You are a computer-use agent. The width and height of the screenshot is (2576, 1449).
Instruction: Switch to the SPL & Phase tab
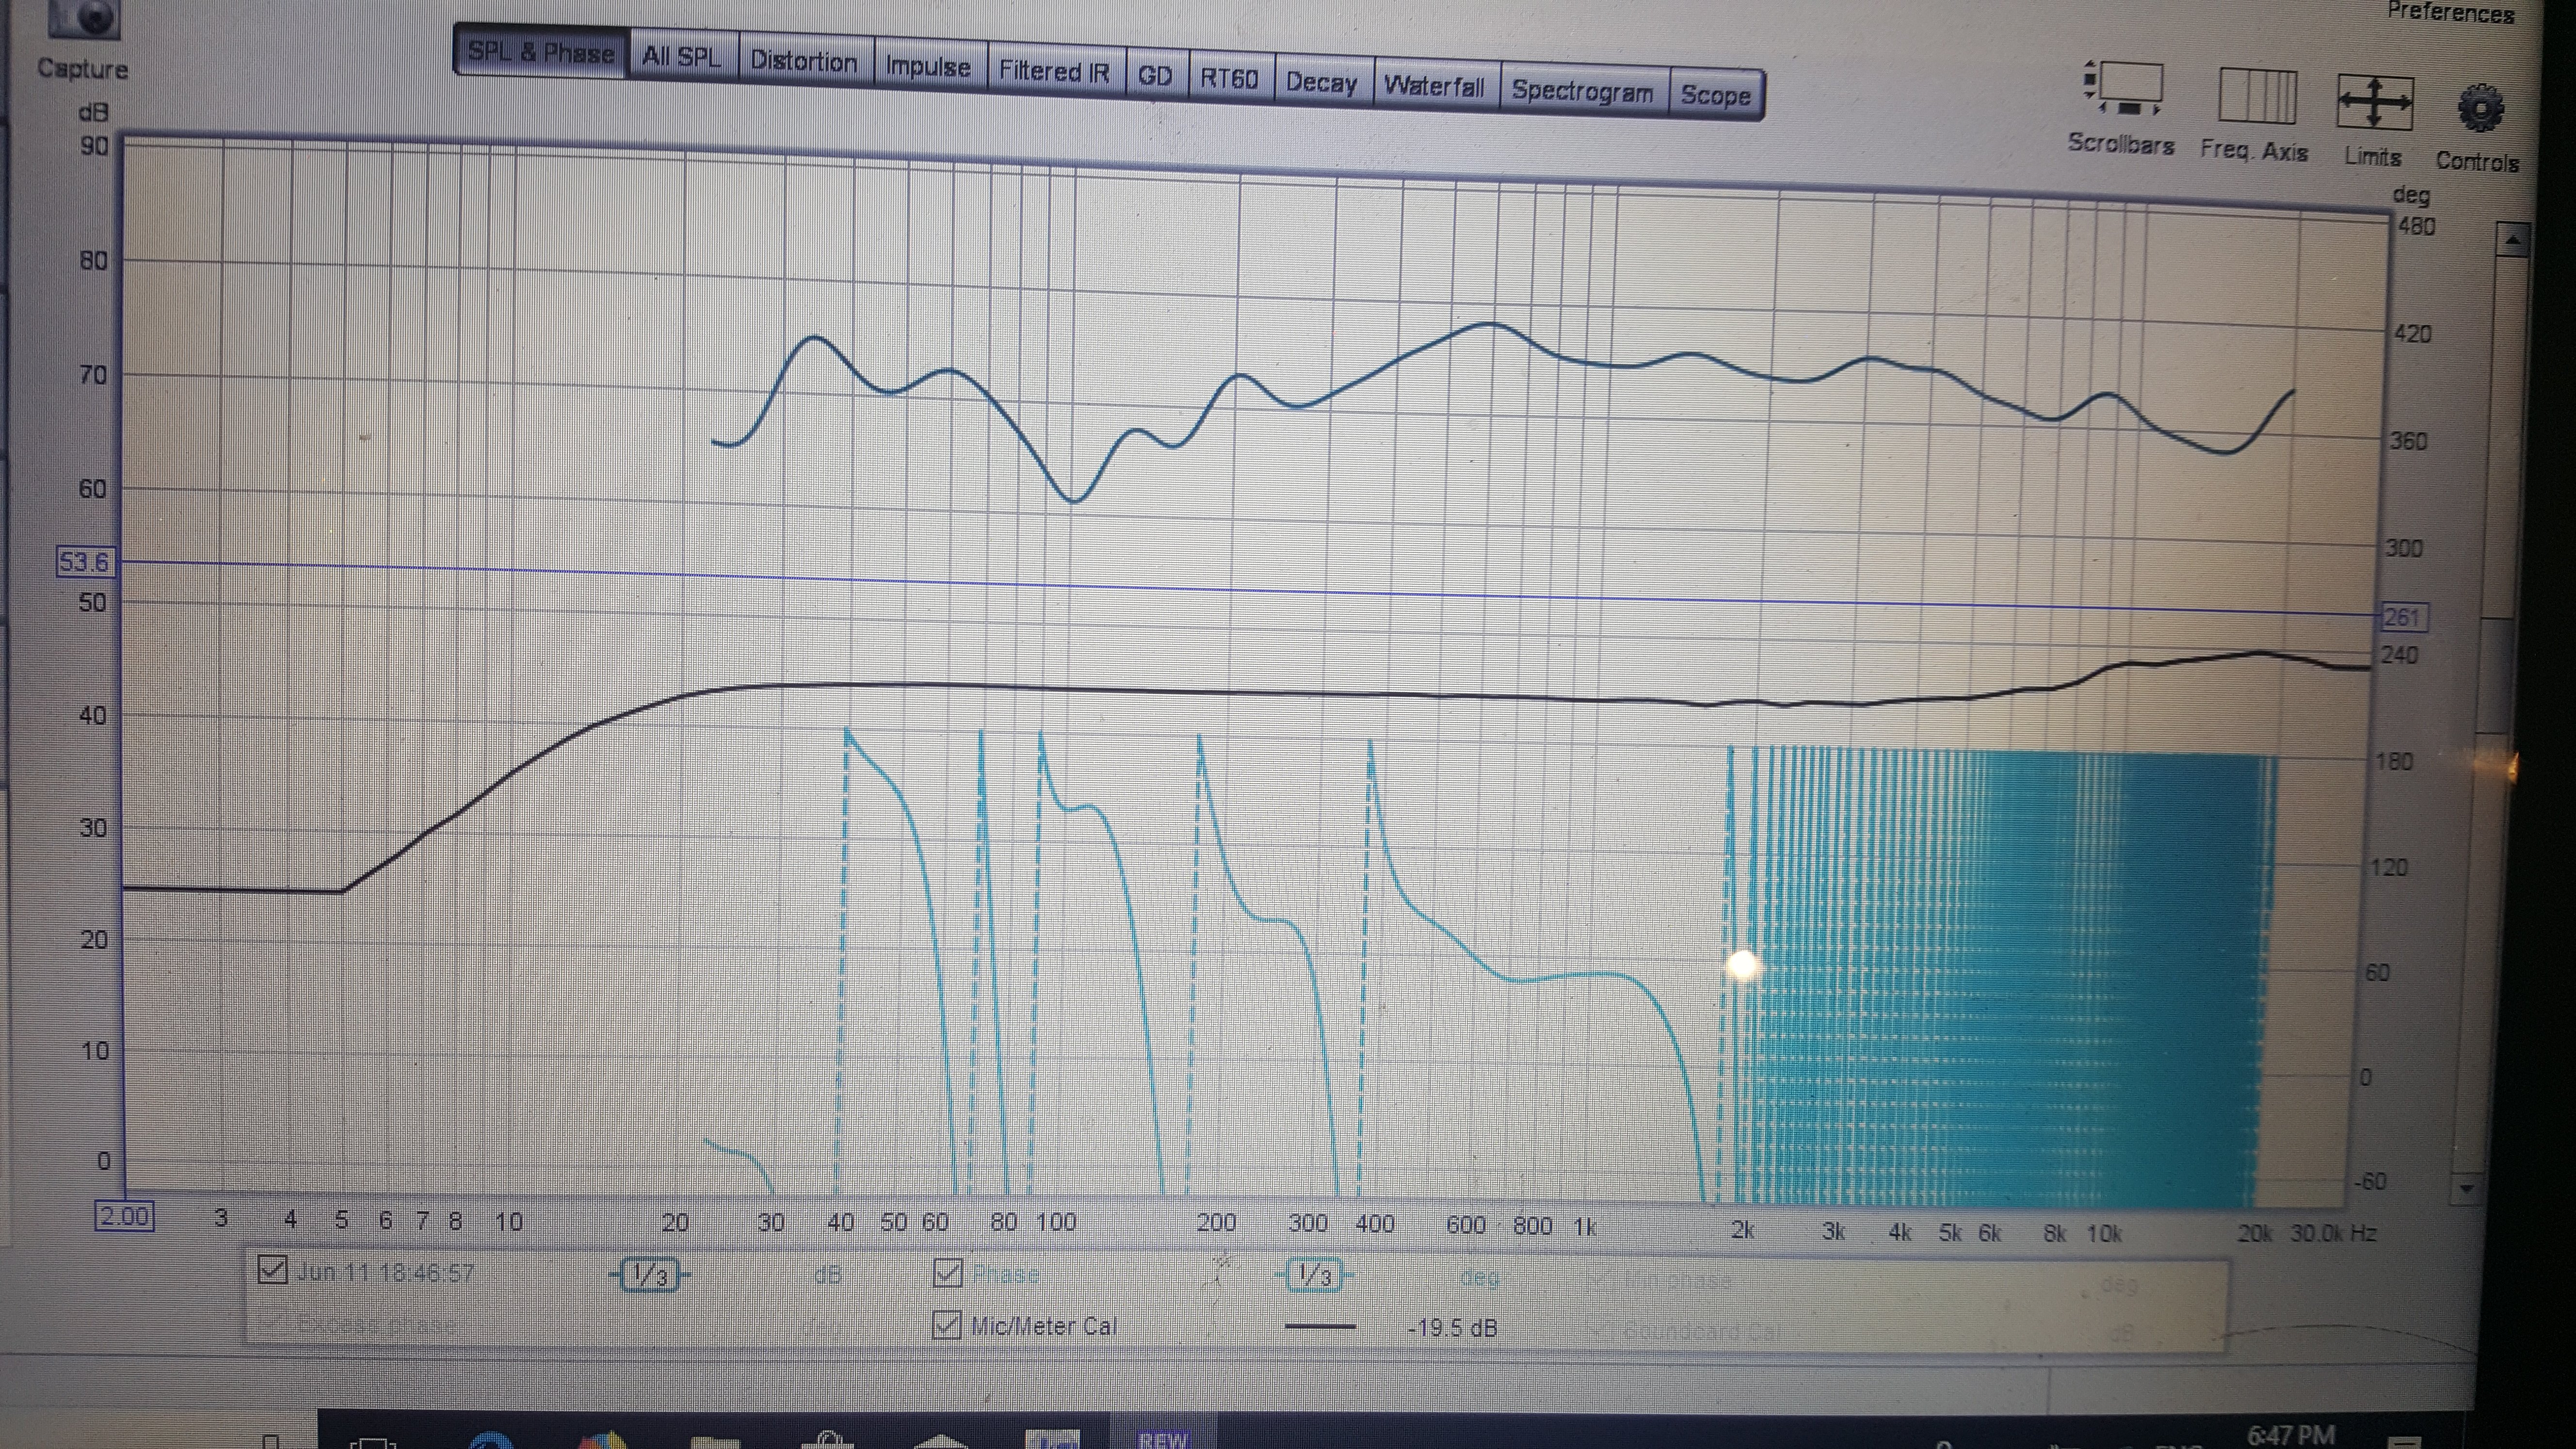coord(541,52)
